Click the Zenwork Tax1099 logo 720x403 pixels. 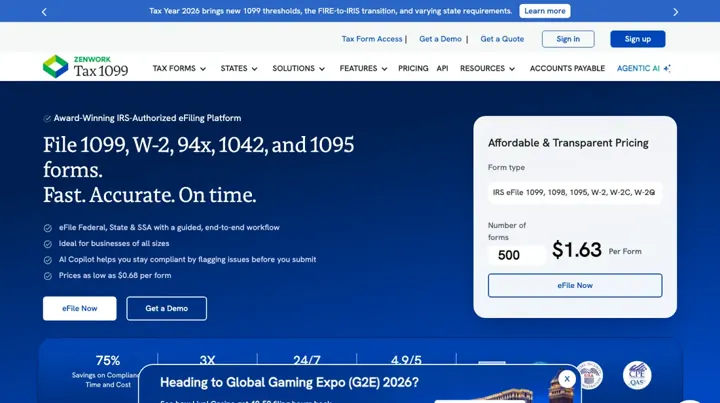point(85,67)
